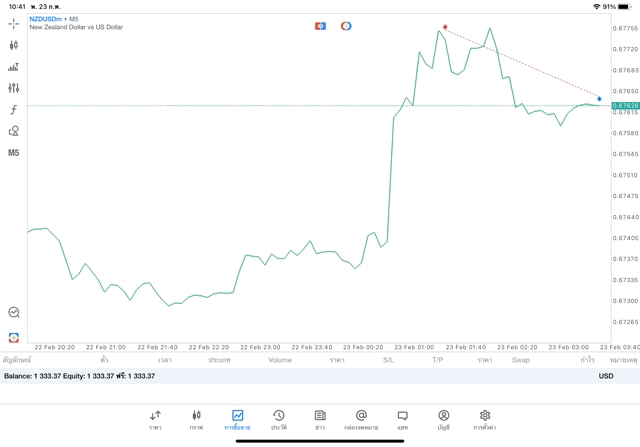
Task: Tap the red-blue trade icon on chart
Action: [320, 26]
